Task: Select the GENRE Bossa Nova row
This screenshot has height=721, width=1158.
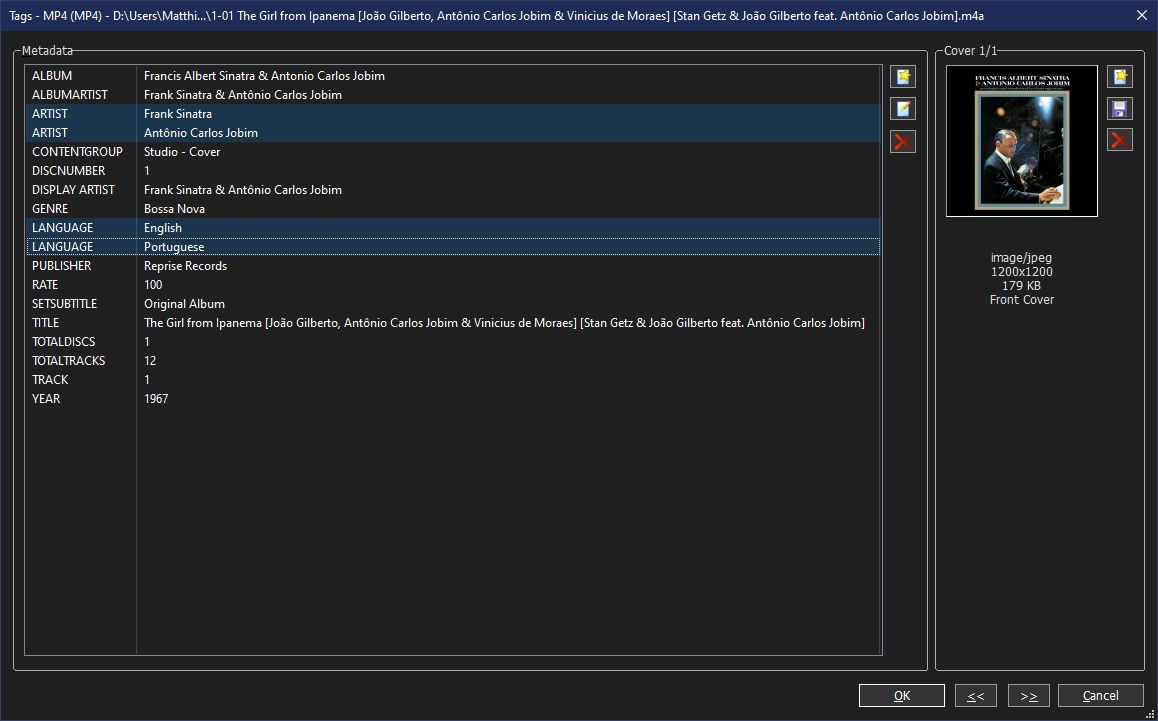Action: [453, 208]
